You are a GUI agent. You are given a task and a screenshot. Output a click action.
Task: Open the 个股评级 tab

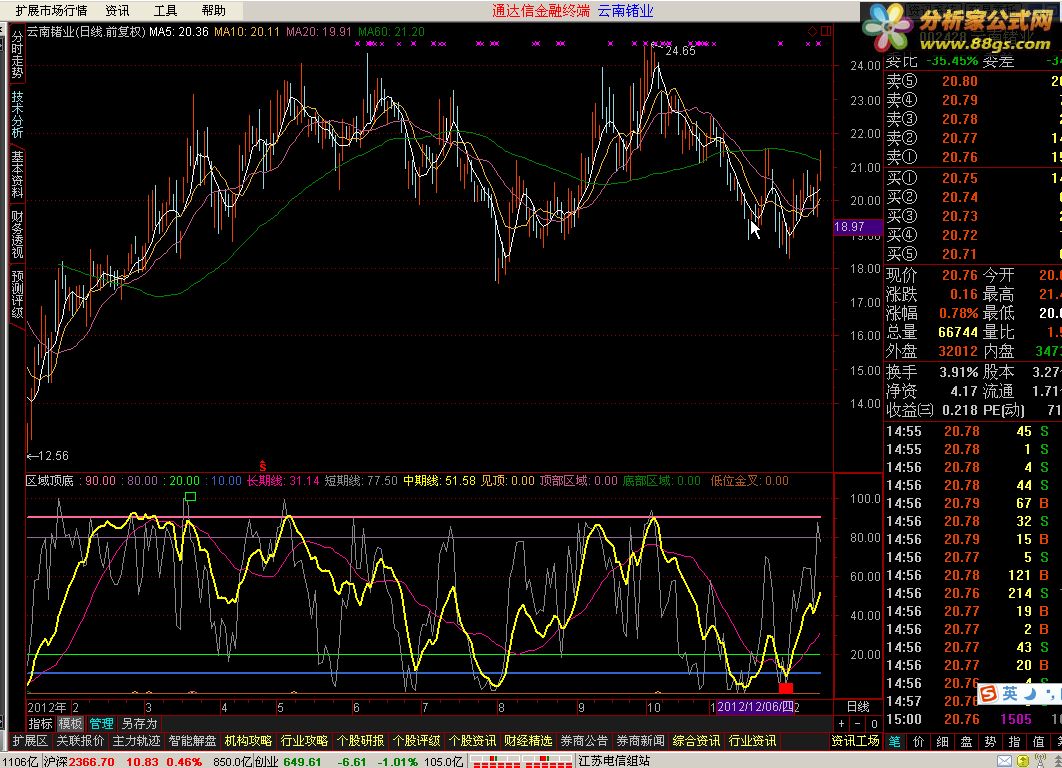tap(417, 741)
